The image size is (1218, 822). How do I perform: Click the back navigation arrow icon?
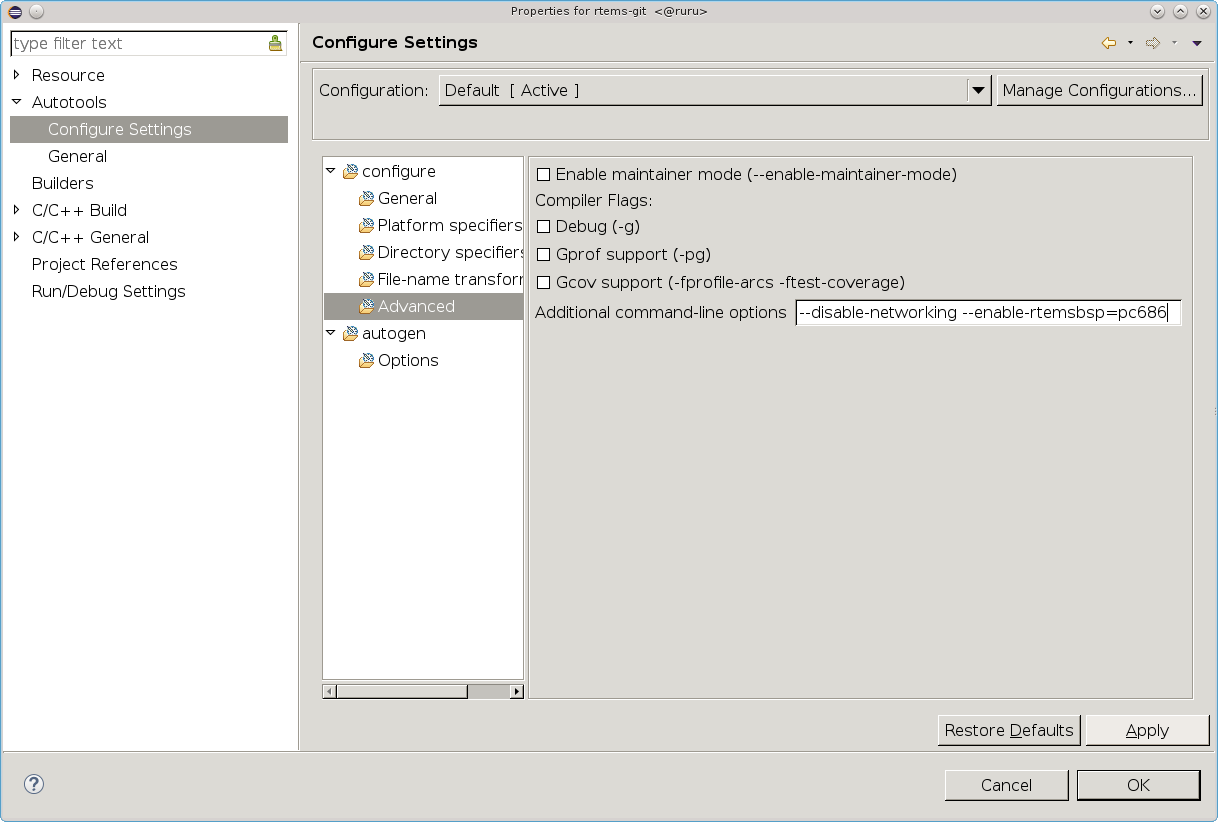click(1108, 43)
